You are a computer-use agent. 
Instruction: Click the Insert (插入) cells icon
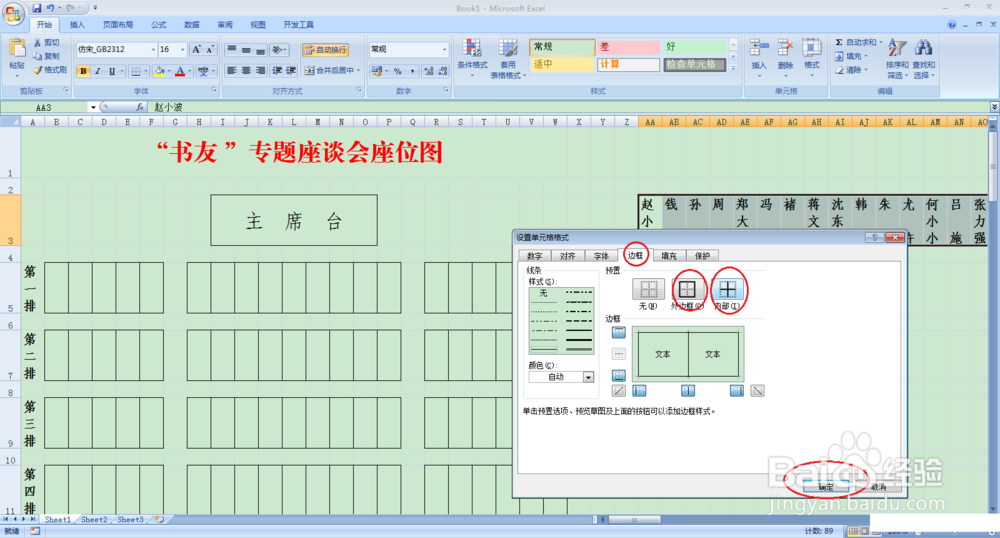click(759, 49)
